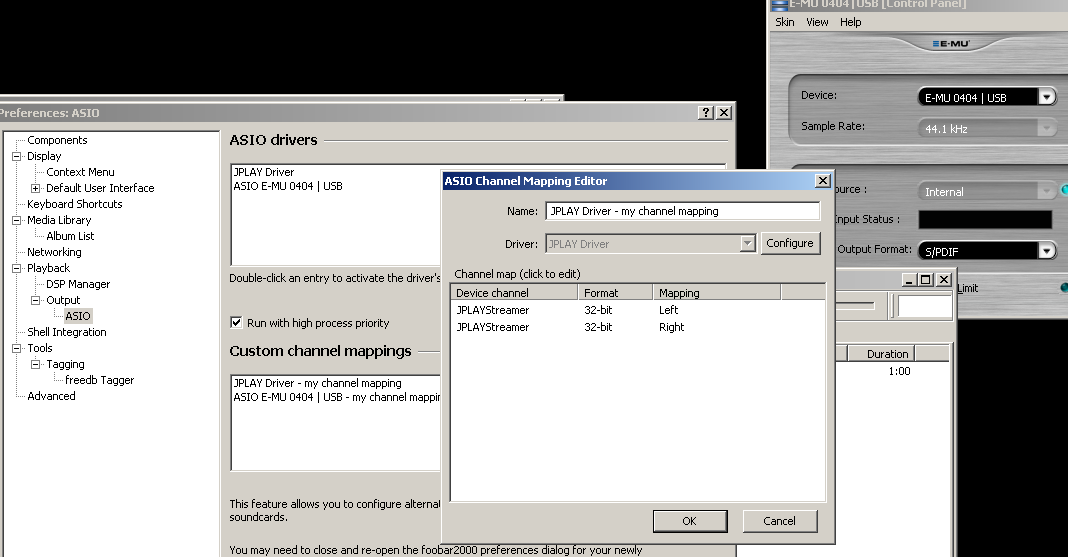Close the ASIO Channel Mapping Editor dialog
This screenshot has width=1068, height=557.
[x=822, y=181]
